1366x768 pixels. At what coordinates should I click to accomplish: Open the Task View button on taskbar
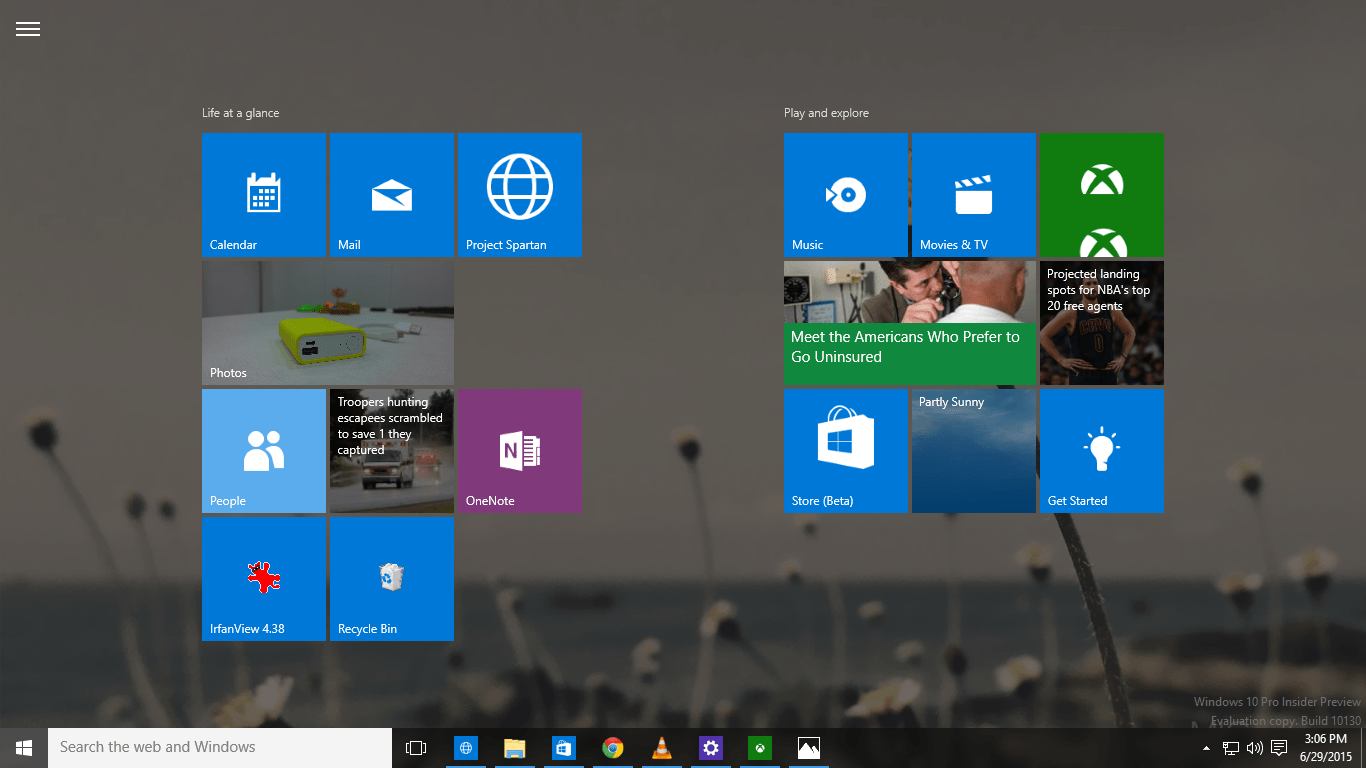click(416, 748)
